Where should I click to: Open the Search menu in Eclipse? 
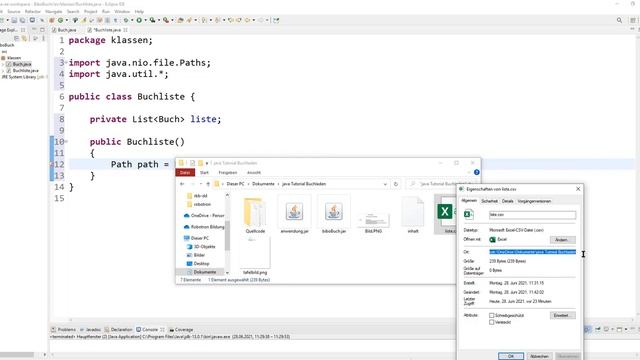pos(73,11)
